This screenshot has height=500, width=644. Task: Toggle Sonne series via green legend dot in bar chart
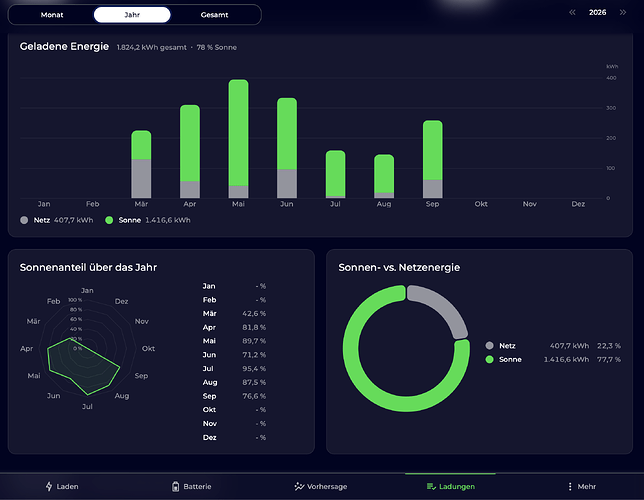coord(109,220)
